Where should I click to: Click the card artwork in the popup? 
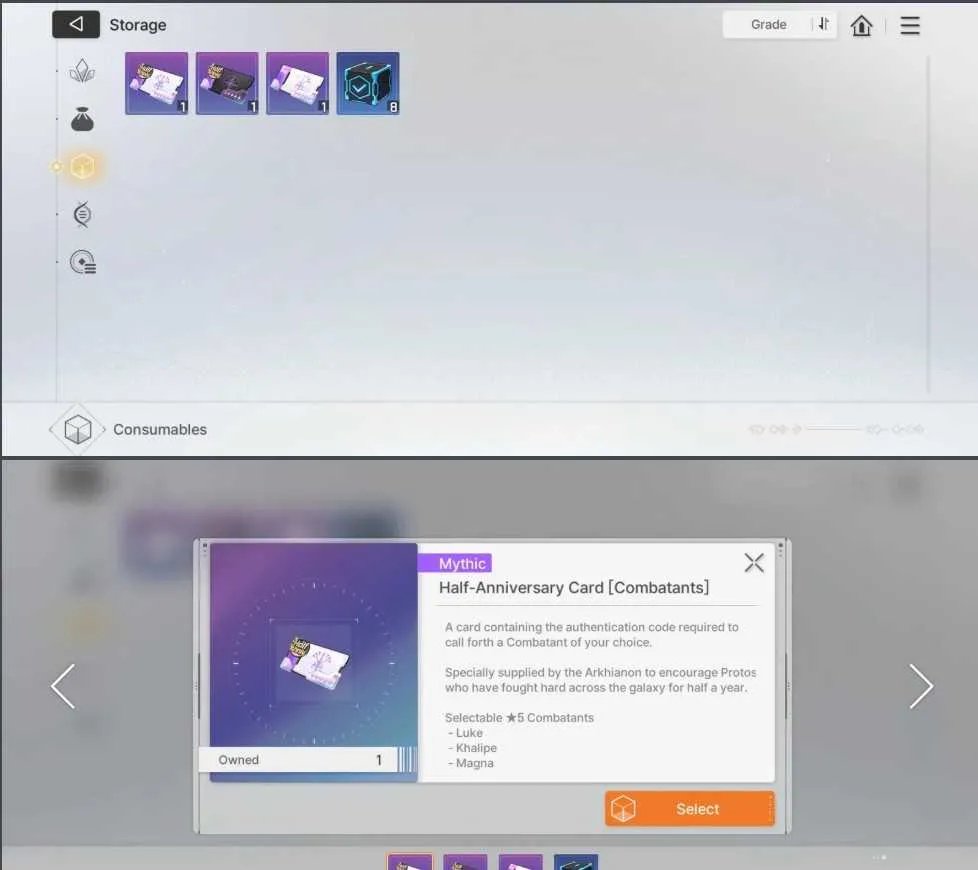point(314,662)
